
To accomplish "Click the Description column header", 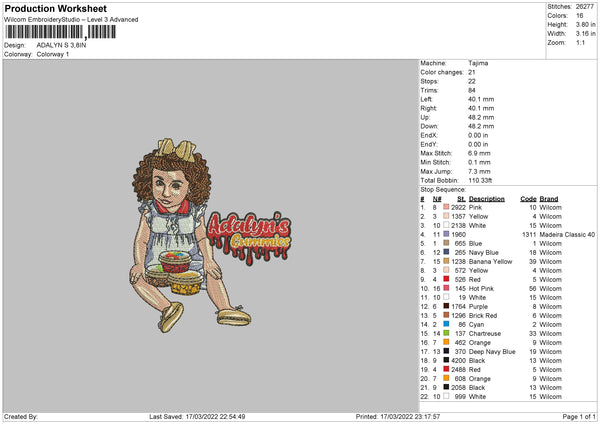I will 486,199.
